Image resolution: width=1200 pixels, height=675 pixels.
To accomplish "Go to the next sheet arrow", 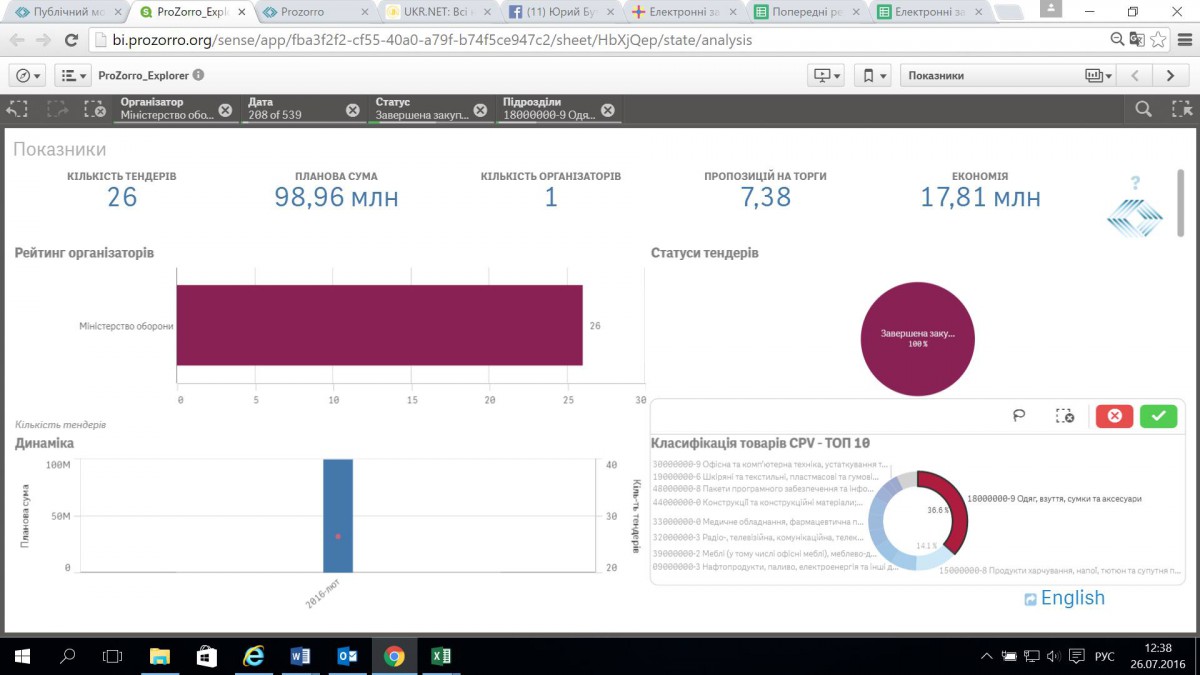I will coord(1169,75).
